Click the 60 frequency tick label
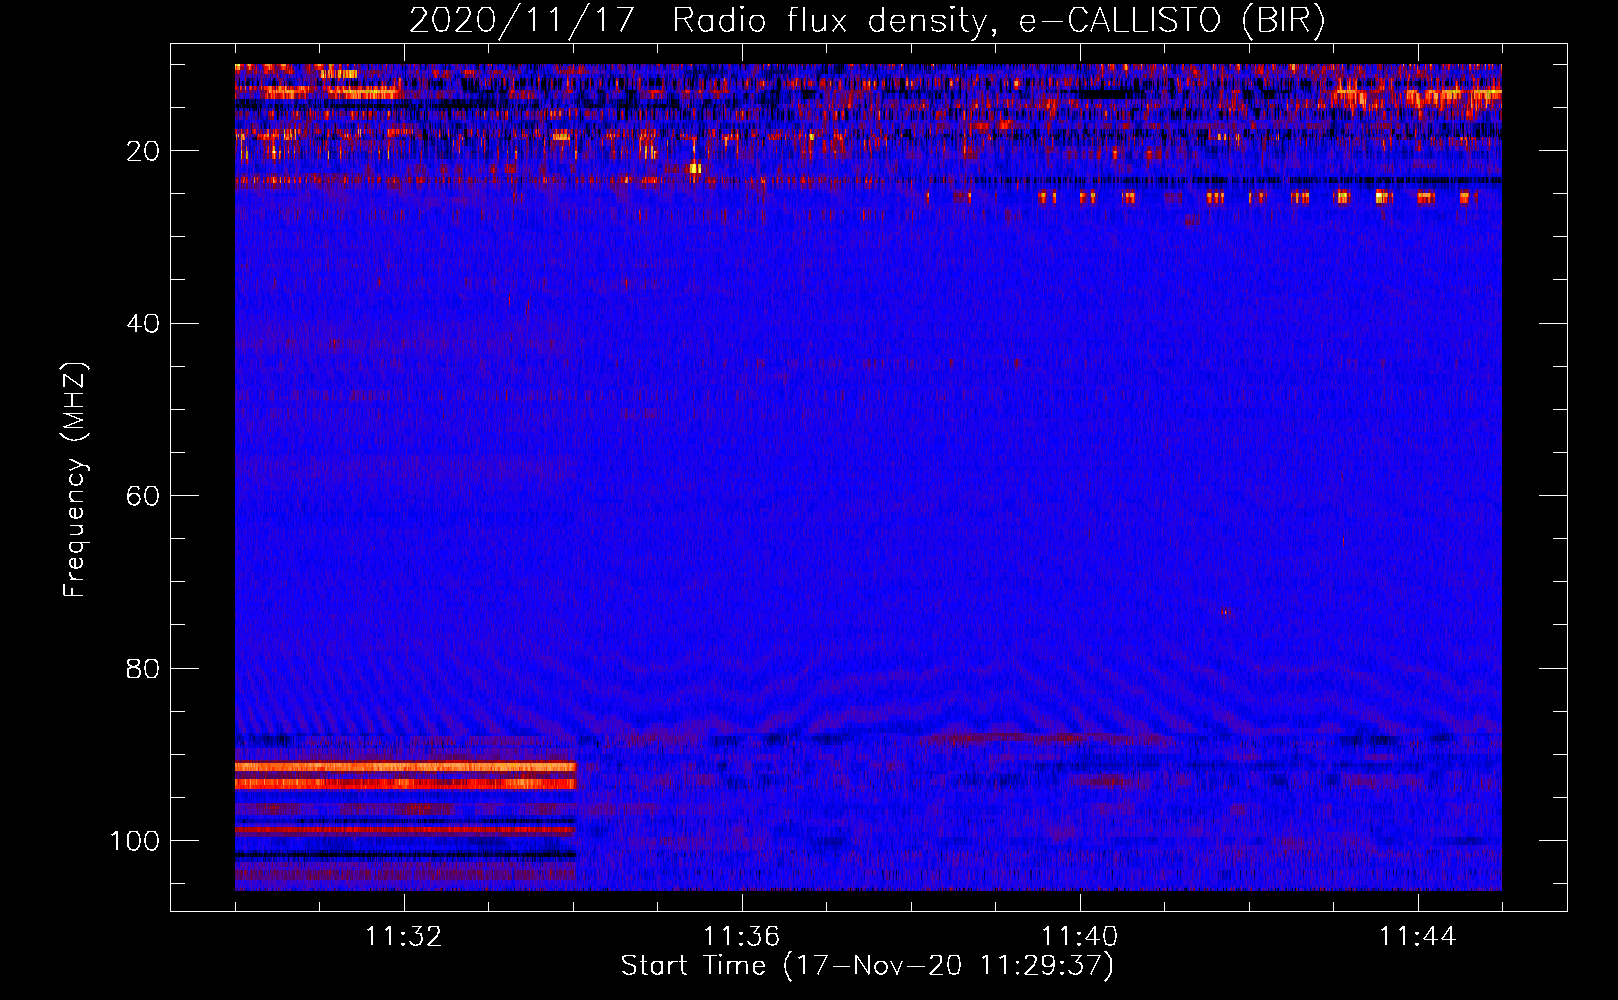 click(x=144, y=496)
